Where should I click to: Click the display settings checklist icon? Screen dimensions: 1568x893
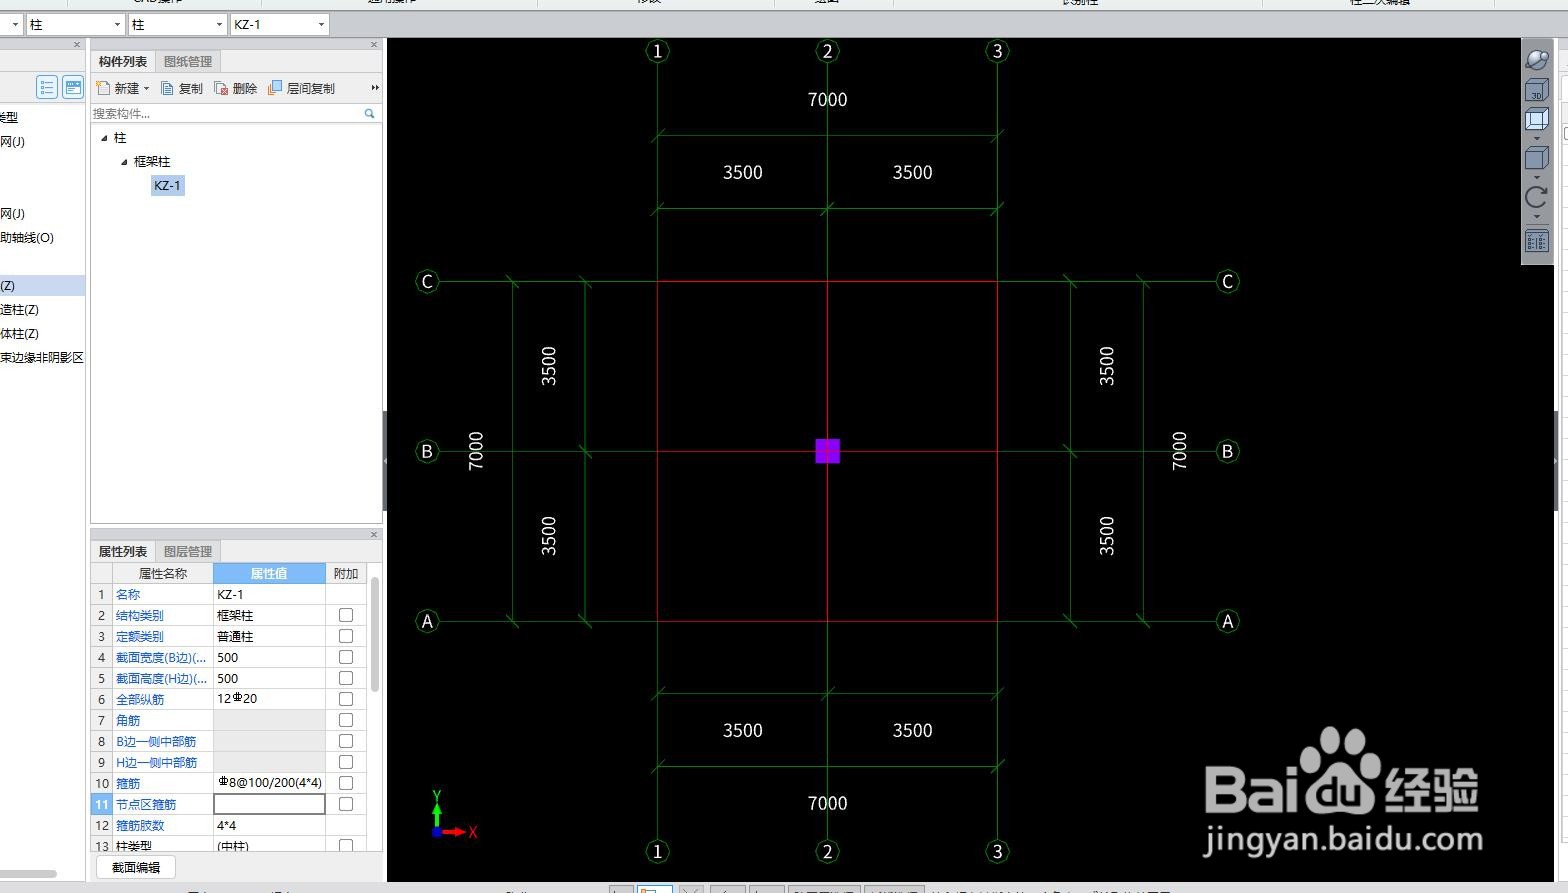coord(1536,241)
